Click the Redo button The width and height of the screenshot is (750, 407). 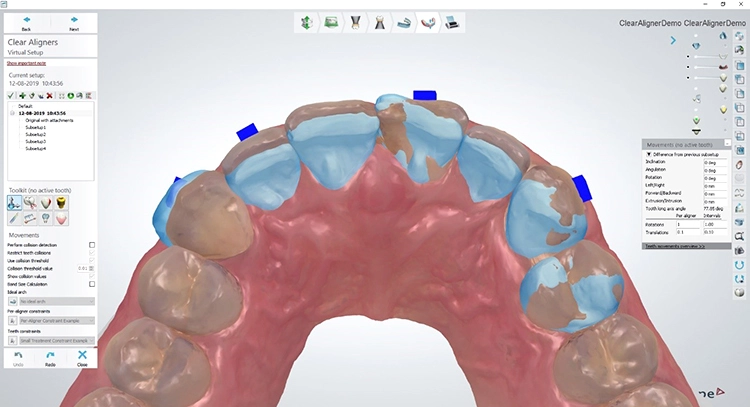coord(50,358)
